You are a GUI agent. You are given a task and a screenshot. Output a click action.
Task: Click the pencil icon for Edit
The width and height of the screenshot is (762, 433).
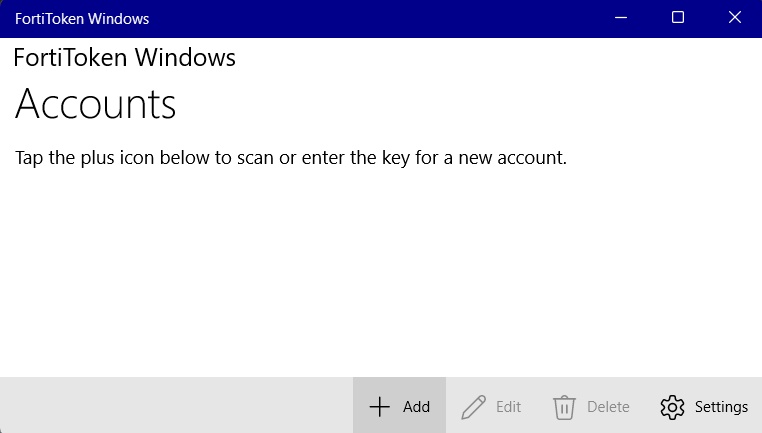[473, 406]
